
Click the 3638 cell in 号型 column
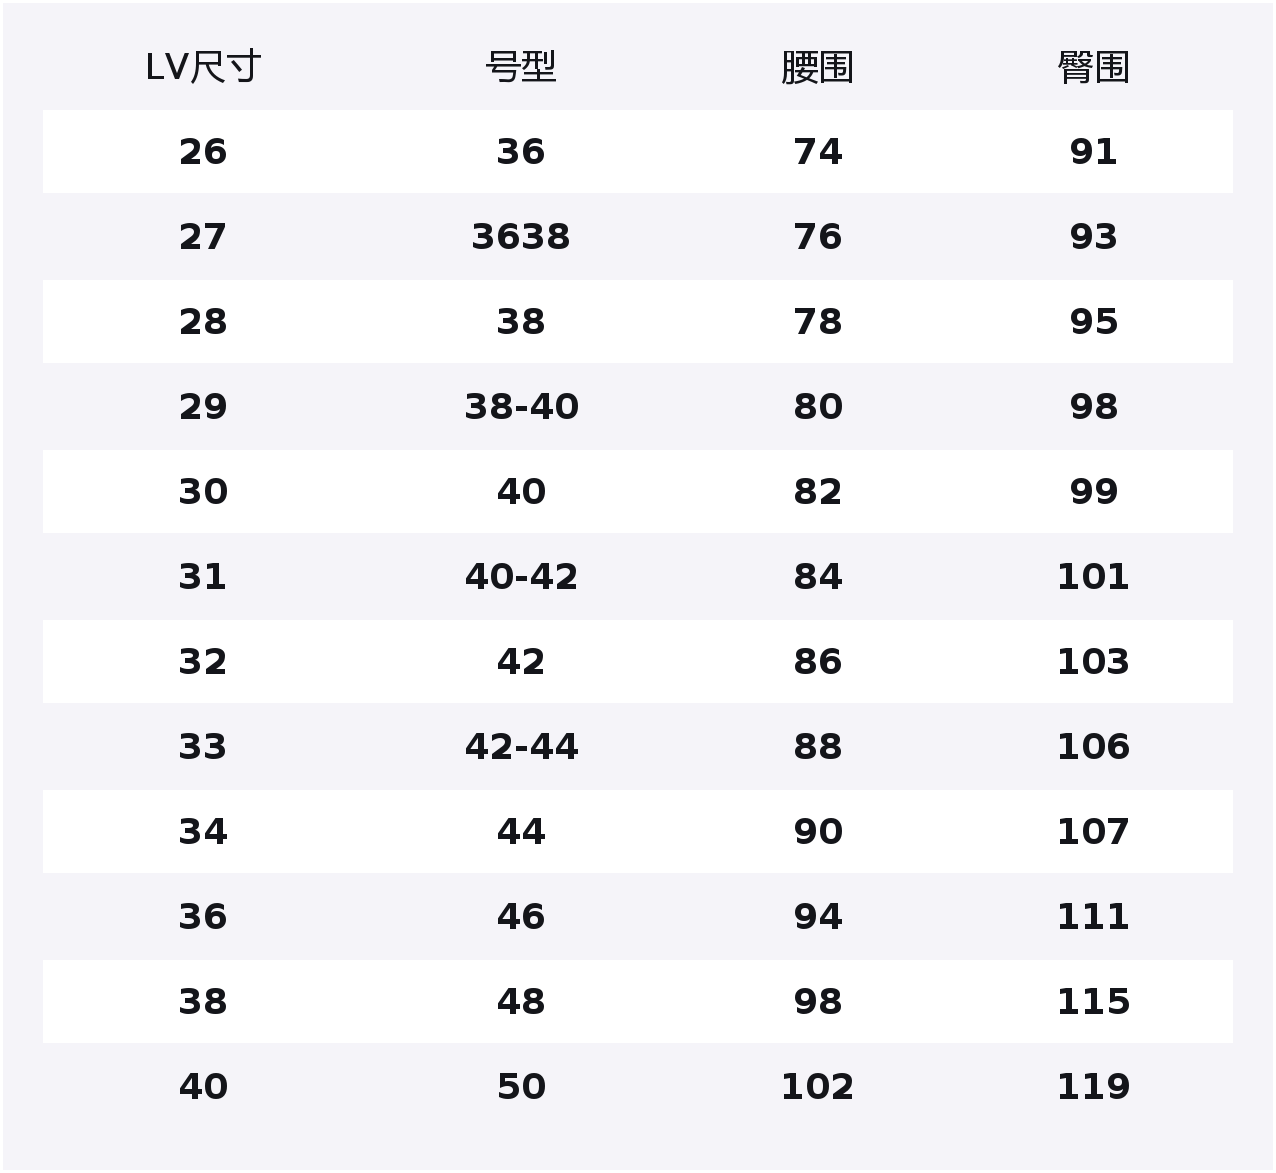(x=521, y=237)
